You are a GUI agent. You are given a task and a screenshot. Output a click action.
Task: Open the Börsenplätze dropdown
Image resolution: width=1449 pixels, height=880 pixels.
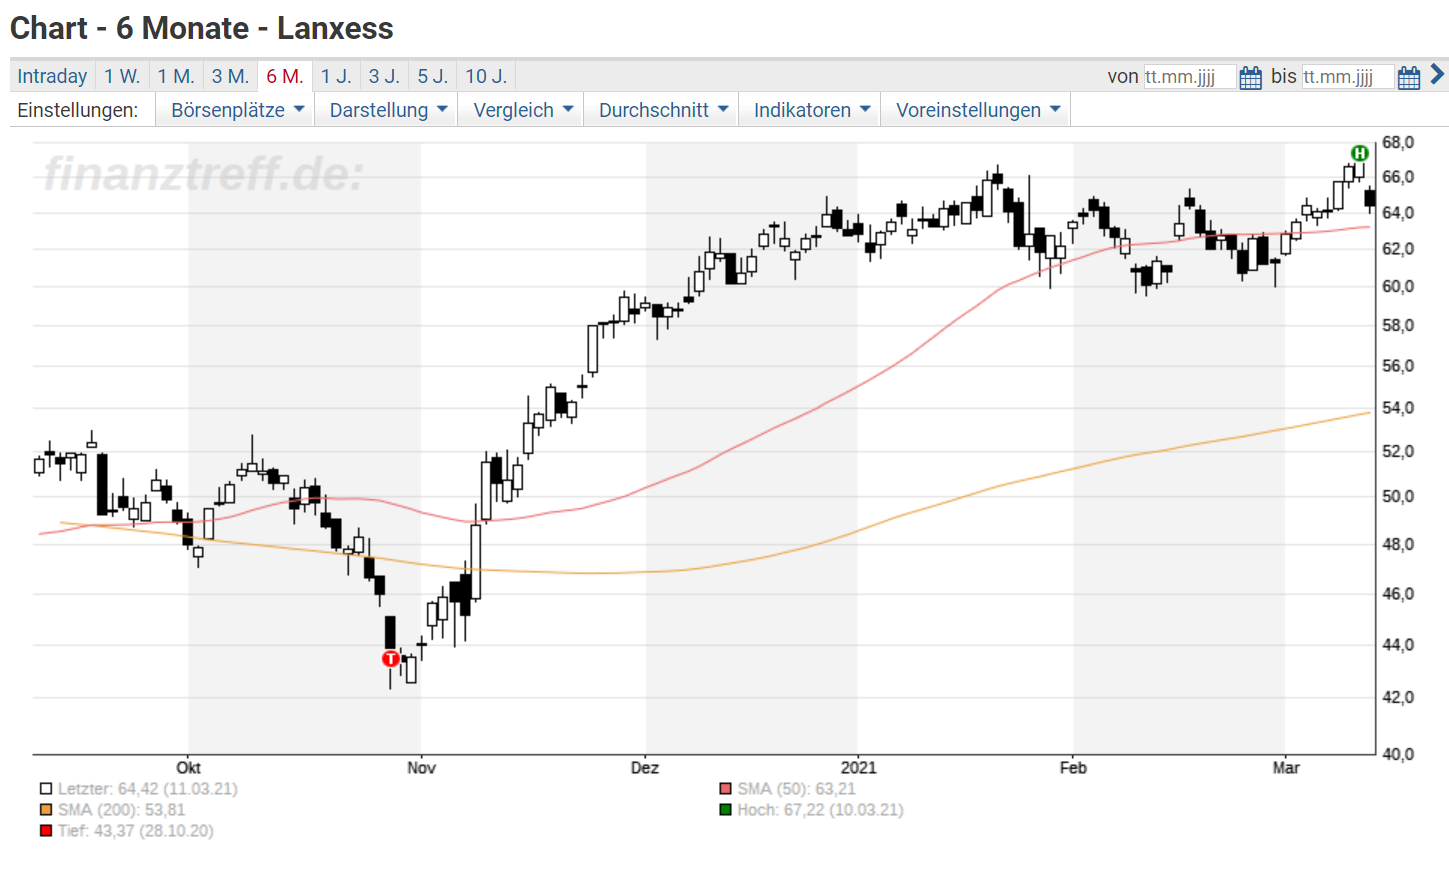coord(236,110)
